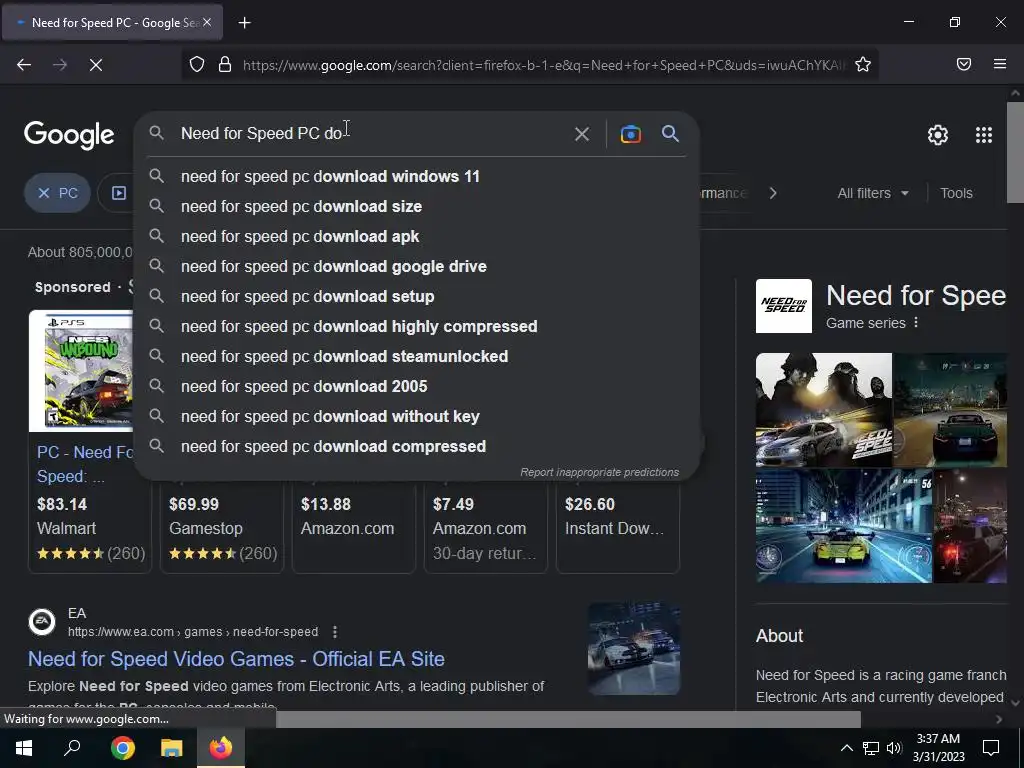Pick suggestion 'download size'
This screenshot has width=1024, height=768.
[x=417, y=206]
